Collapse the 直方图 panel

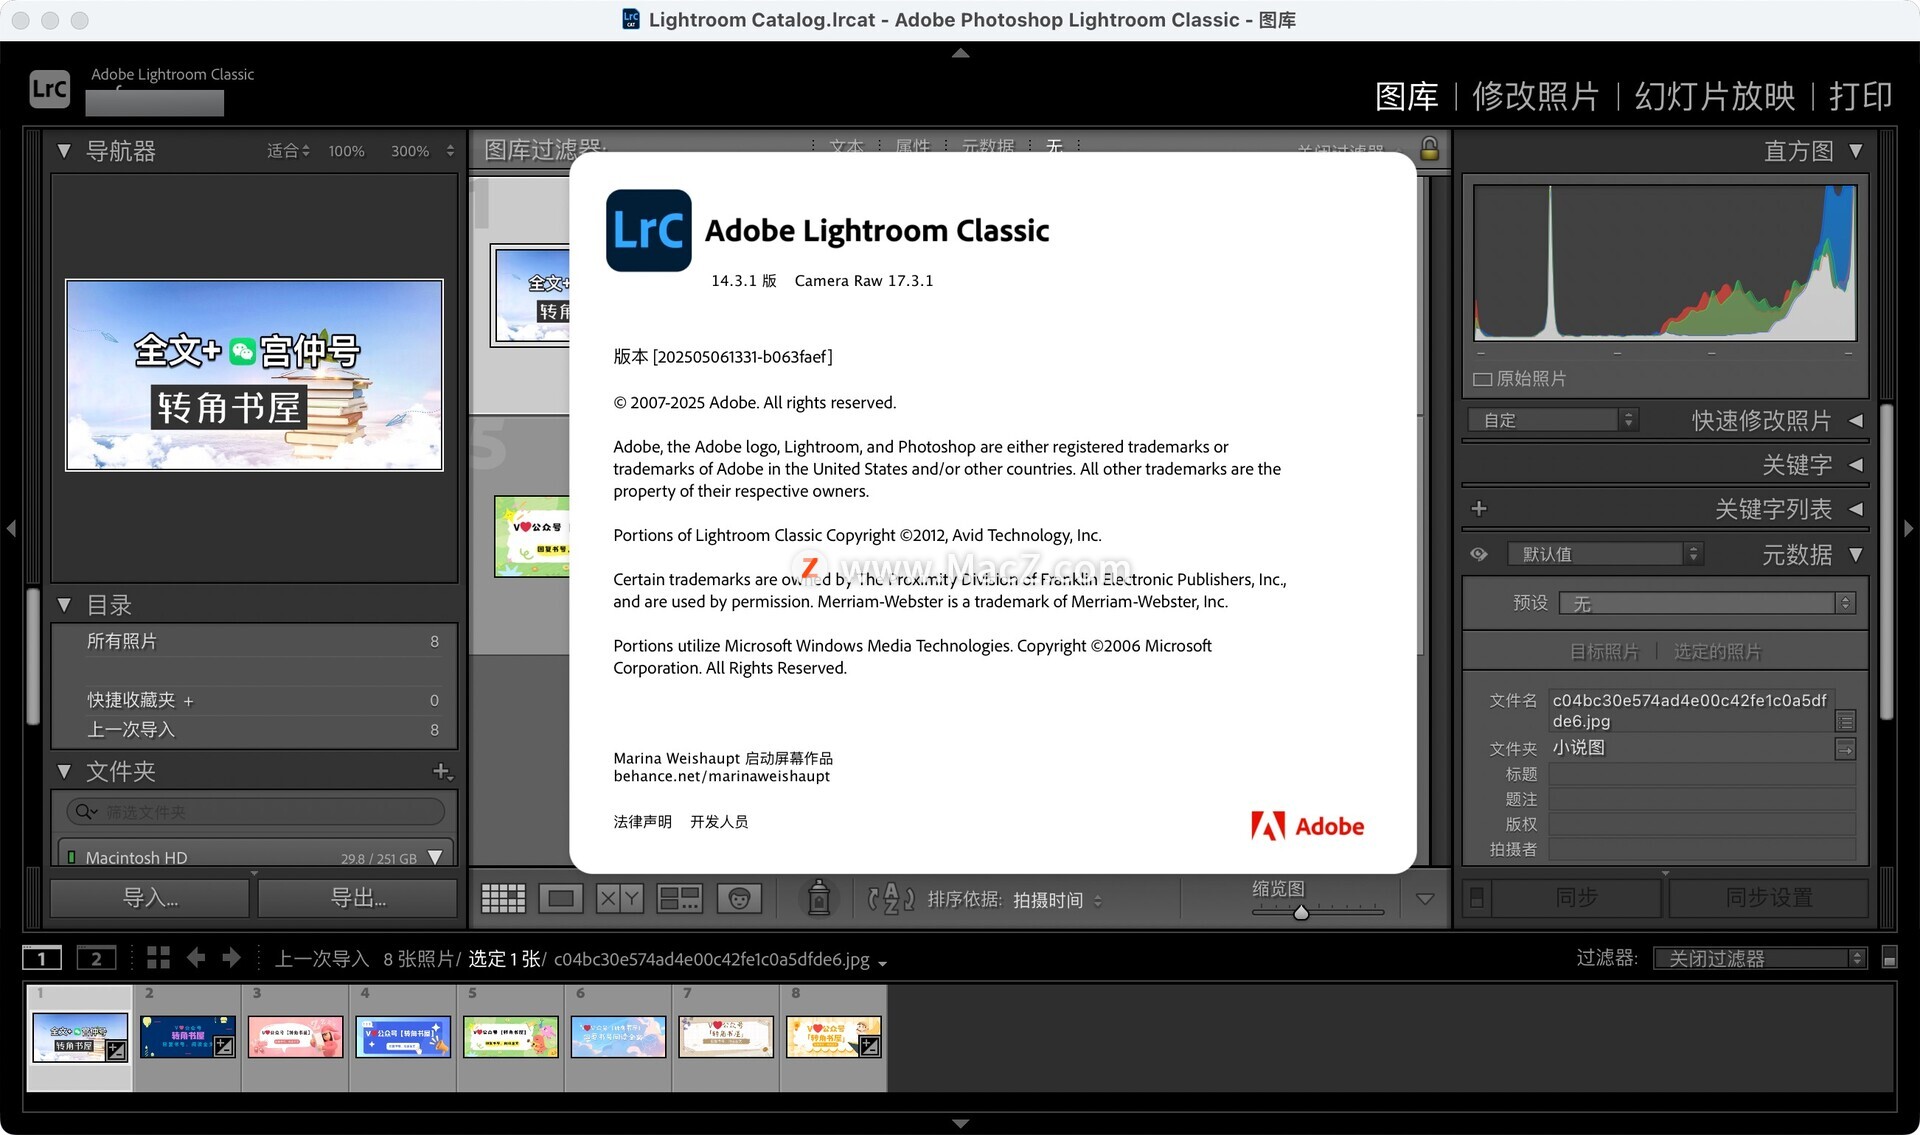tap(1856, 151)
